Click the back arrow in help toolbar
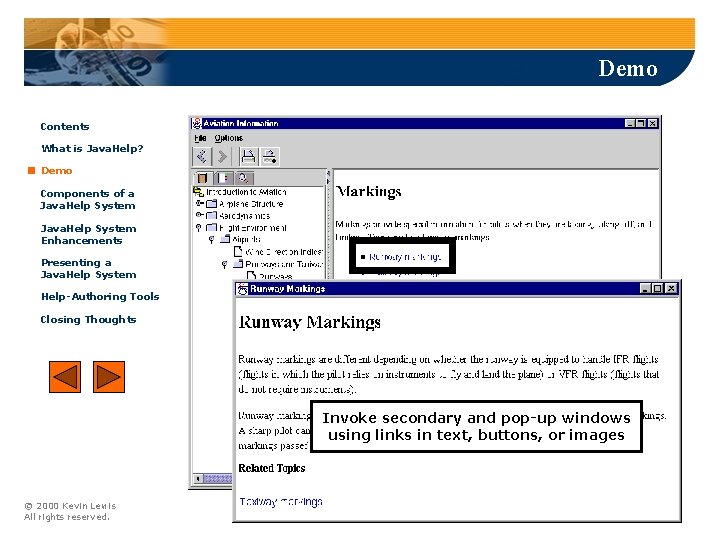The image size is (720, 540). click(x=202, y=157)
